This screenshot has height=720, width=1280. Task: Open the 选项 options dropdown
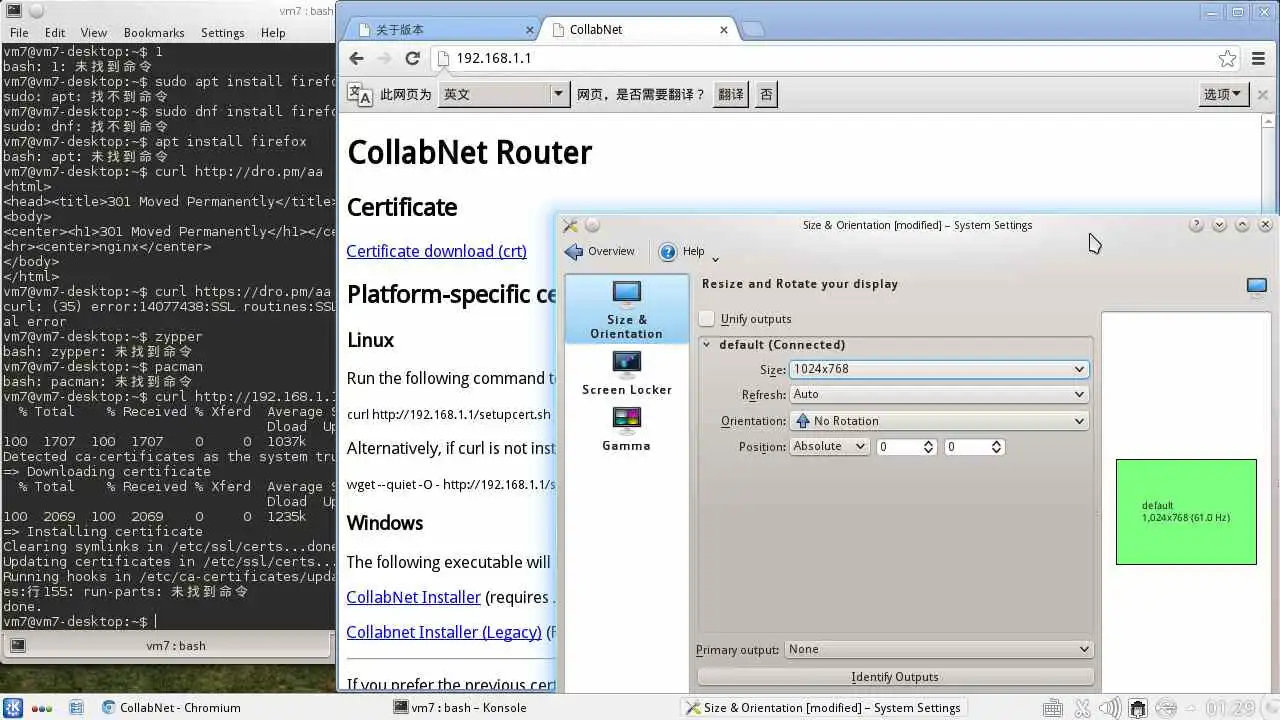point(1222,94)
